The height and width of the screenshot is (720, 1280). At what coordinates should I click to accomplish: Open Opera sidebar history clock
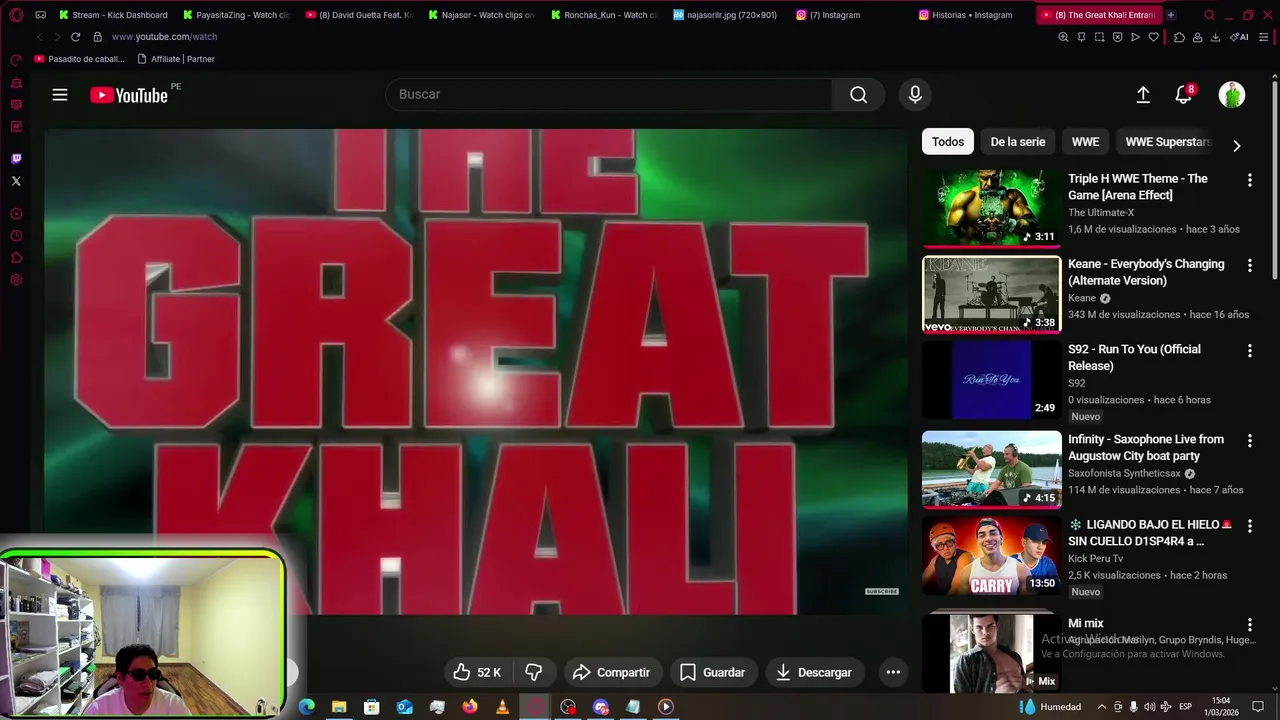click(x=16, y=236)
